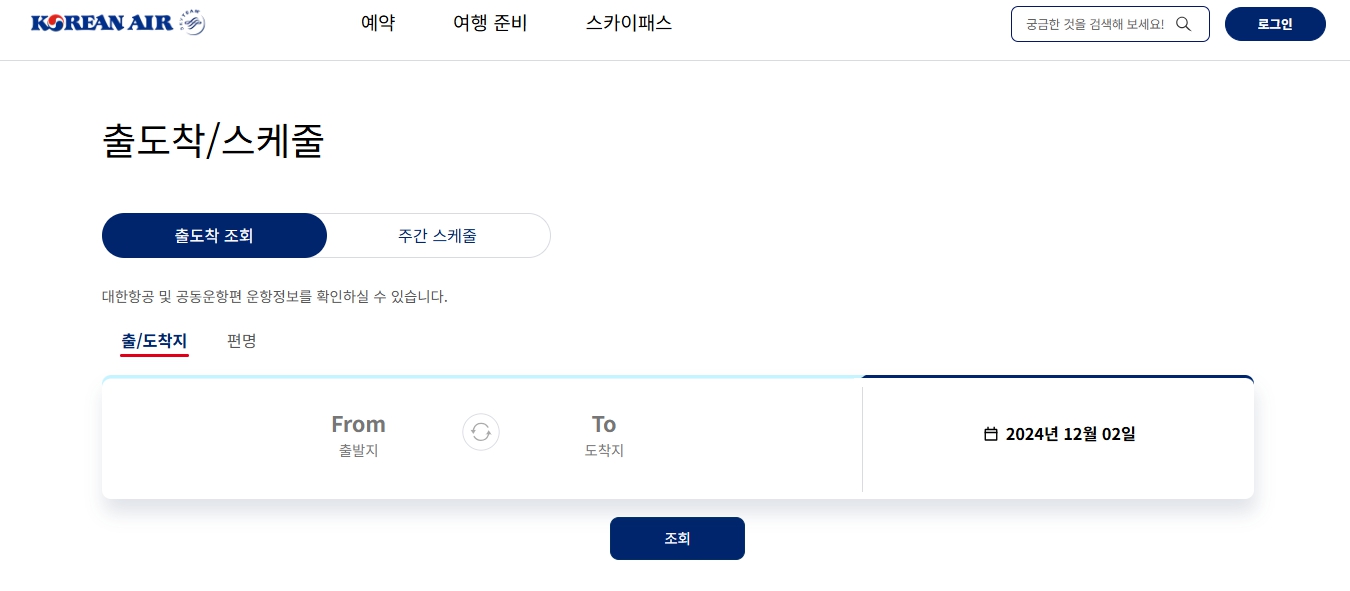The image size is (1350, 591).
Task: Select the 출도착 조회 tab
Action: tap(214, 235)
